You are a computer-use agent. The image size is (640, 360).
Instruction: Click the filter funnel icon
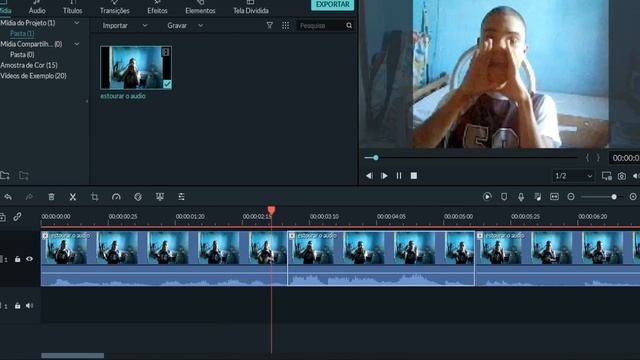[270, 25]
